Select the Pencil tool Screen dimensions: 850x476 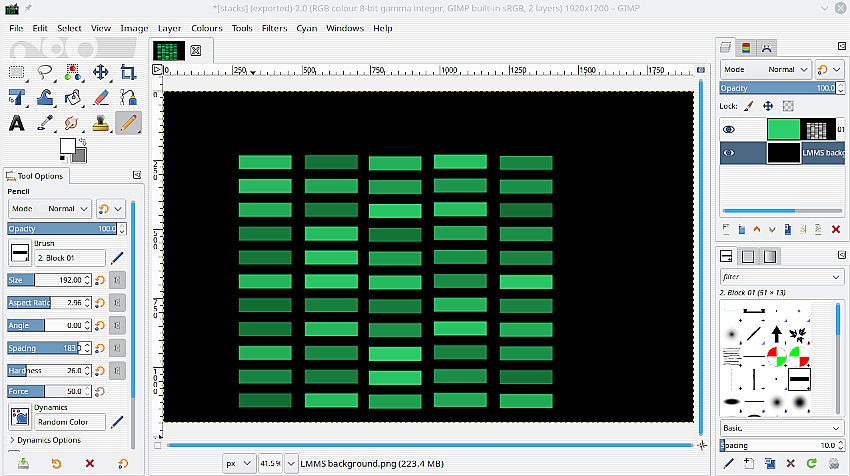click(x=128, y=123)
